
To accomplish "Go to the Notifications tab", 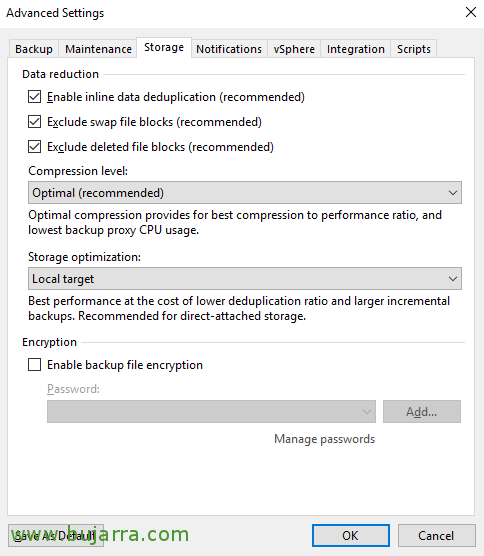I will click(x=229, y=49).
